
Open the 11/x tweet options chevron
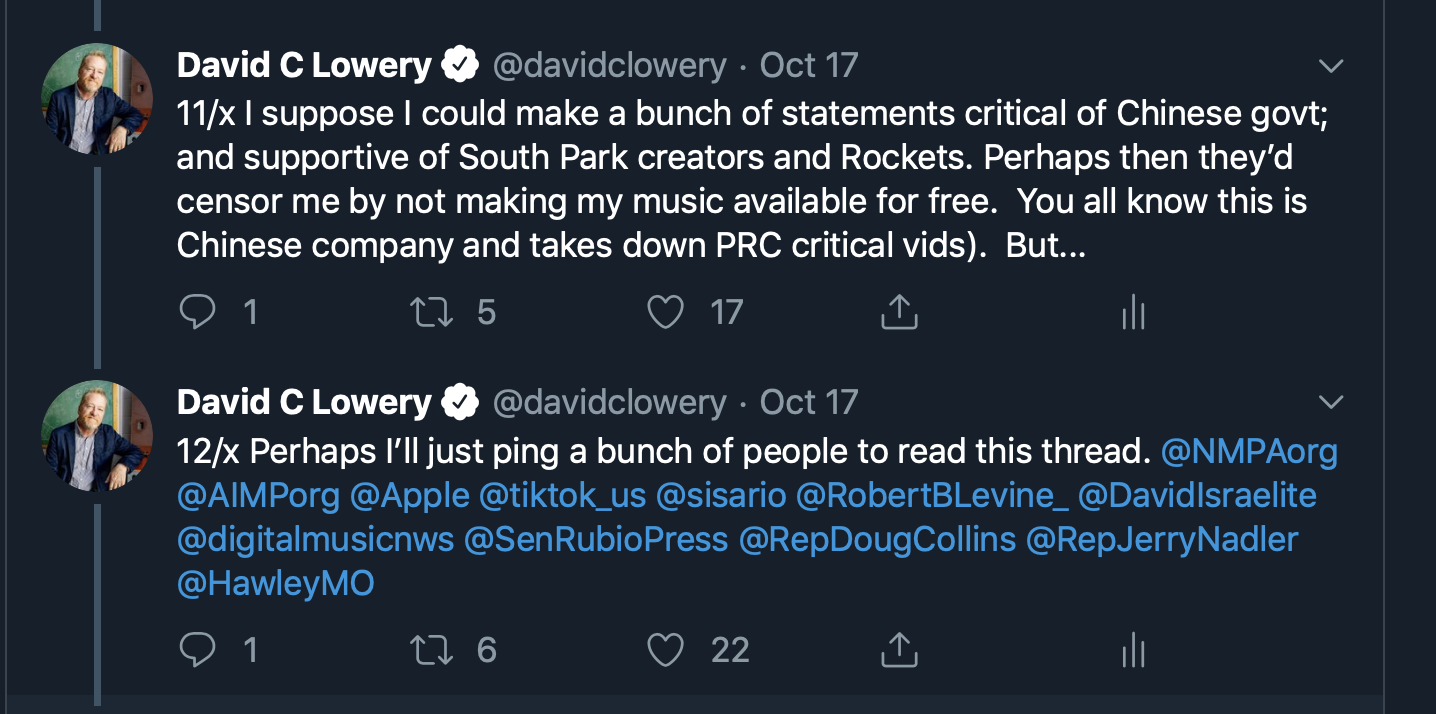pyautogui.click(x=1330, y=66)
